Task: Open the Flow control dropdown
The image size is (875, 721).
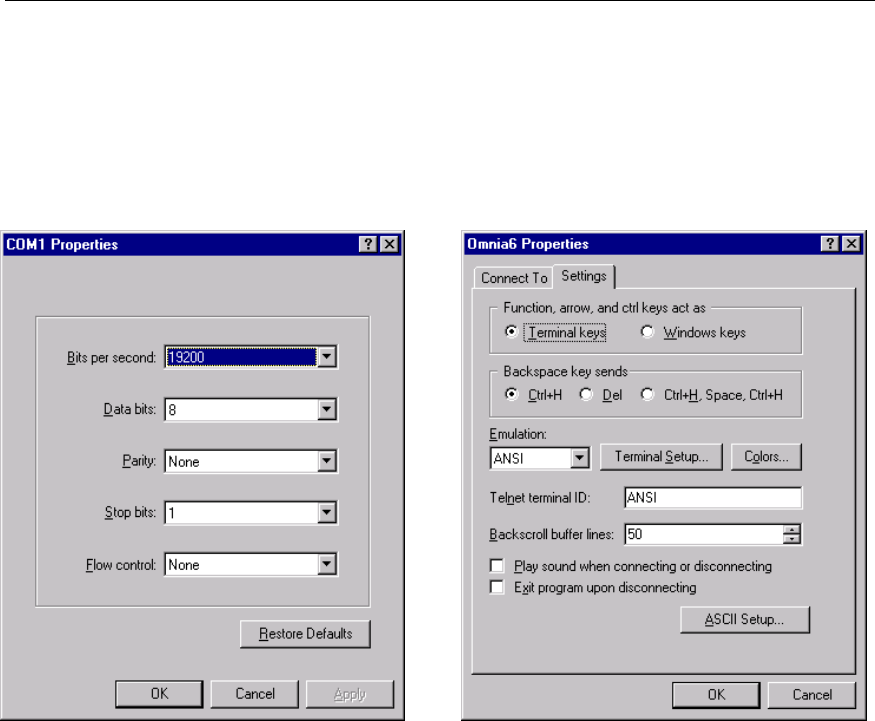Action: pyautogui.click(x=327, y=564)
